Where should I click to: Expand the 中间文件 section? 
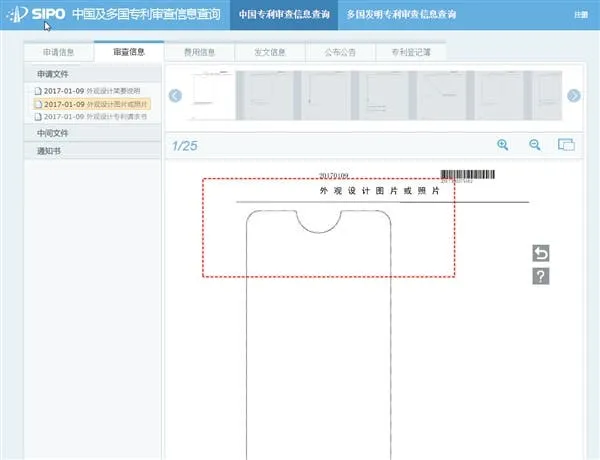tap(92, 133)
